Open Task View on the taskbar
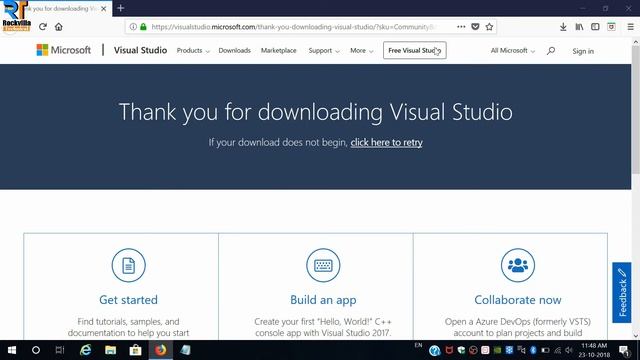This screenshot has height=360, width=640. (60, 350)
